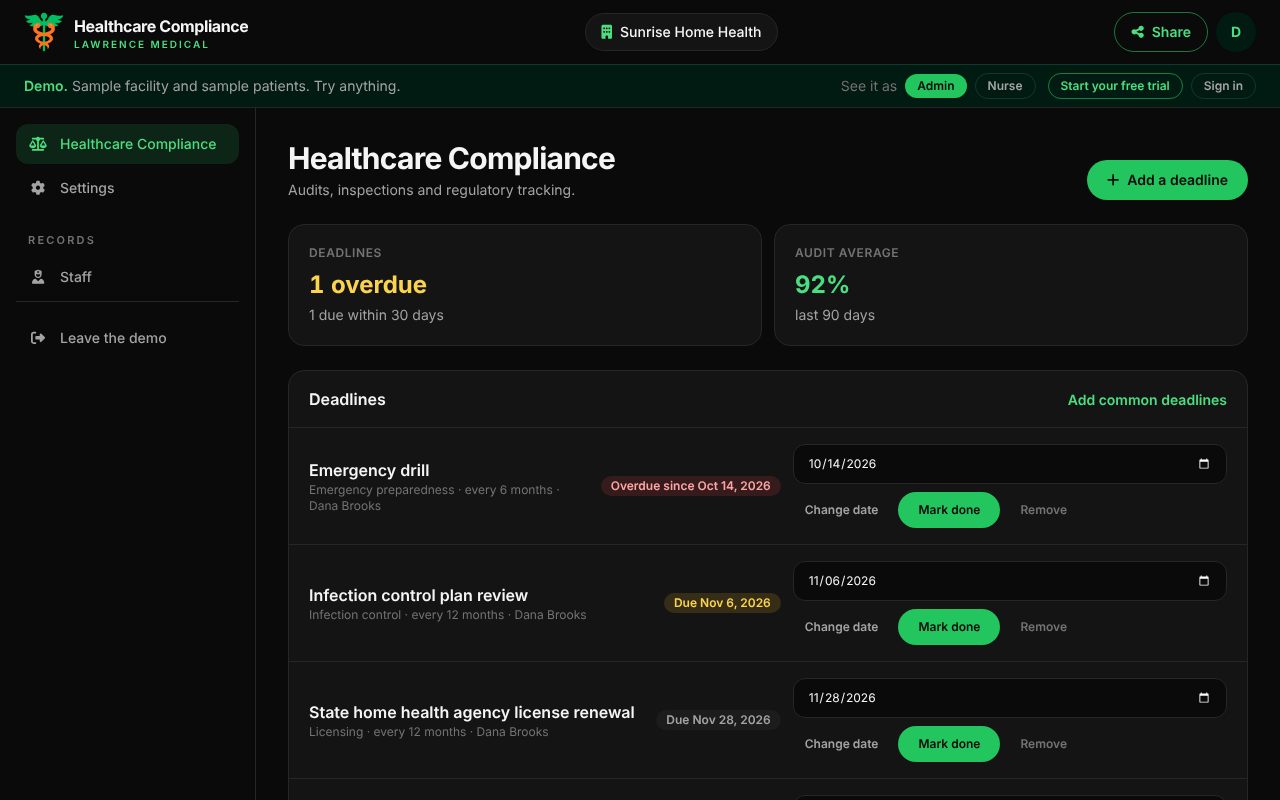1280x800 pixels.
Task: Mark Infection control plan review done
Action: pyautogui.click(x=949, y=627)
